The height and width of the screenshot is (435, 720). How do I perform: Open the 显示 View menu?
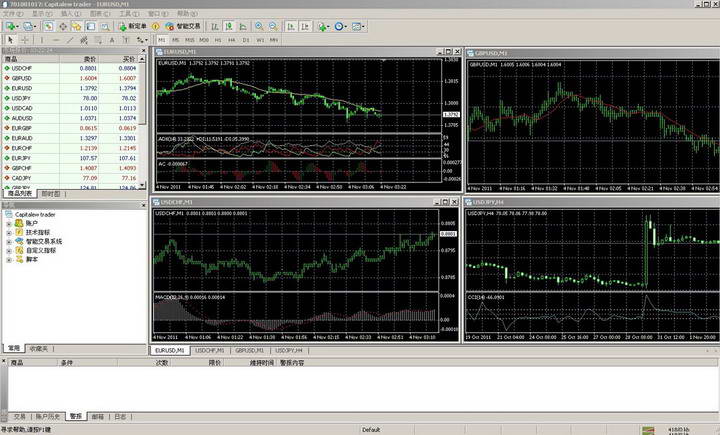pos(42,14)
